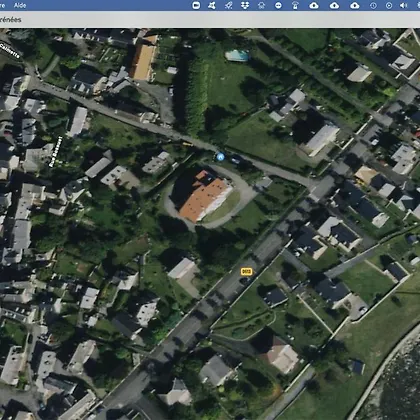Image resolution: width=420 pixels, height=420 pixels.
Task: Click the round face-like icon in the menu bar
Action: coord(262,5)
